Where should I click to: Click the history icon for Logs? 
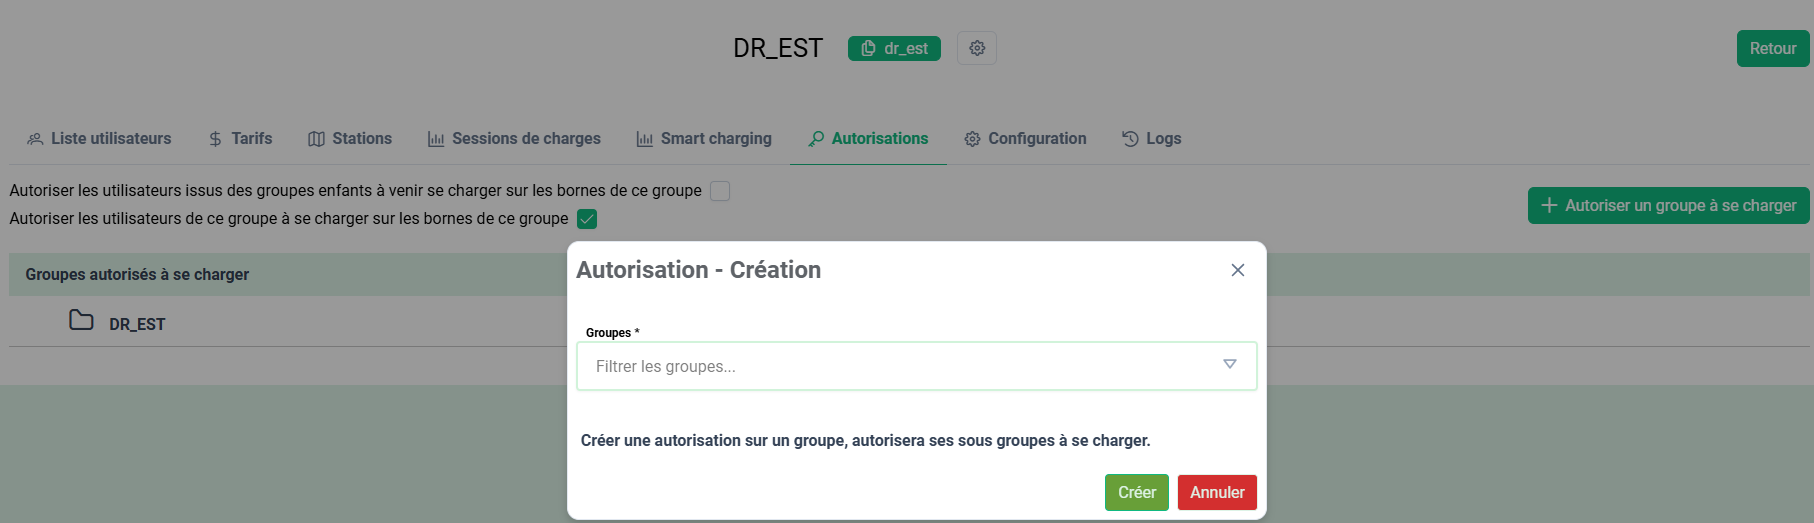(1130, 139)
